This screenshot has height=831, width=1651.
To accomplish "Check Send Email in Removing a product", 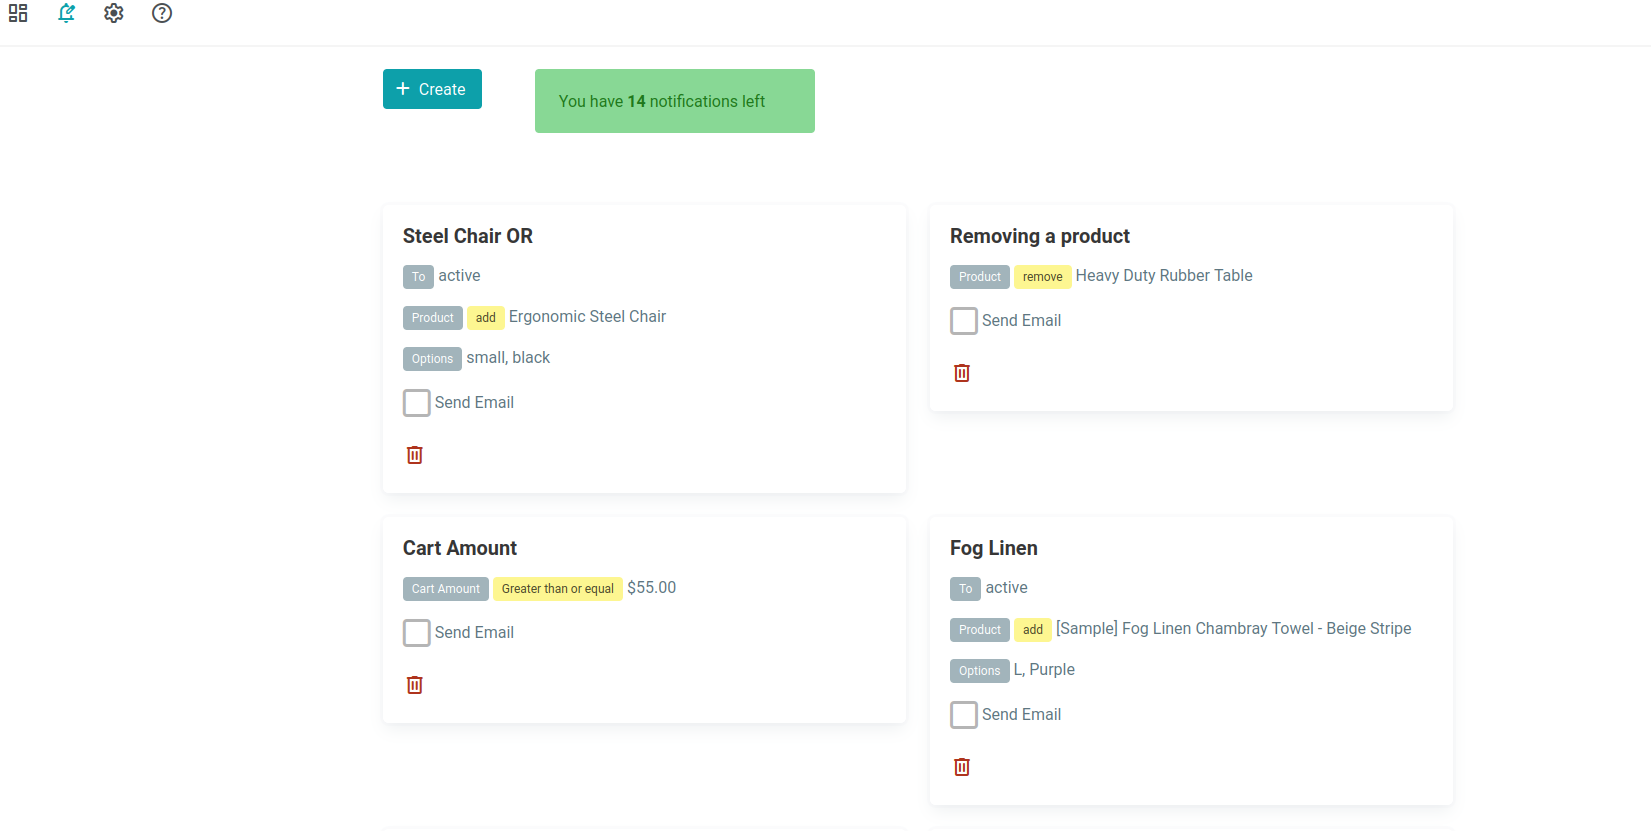I will 964,321.
